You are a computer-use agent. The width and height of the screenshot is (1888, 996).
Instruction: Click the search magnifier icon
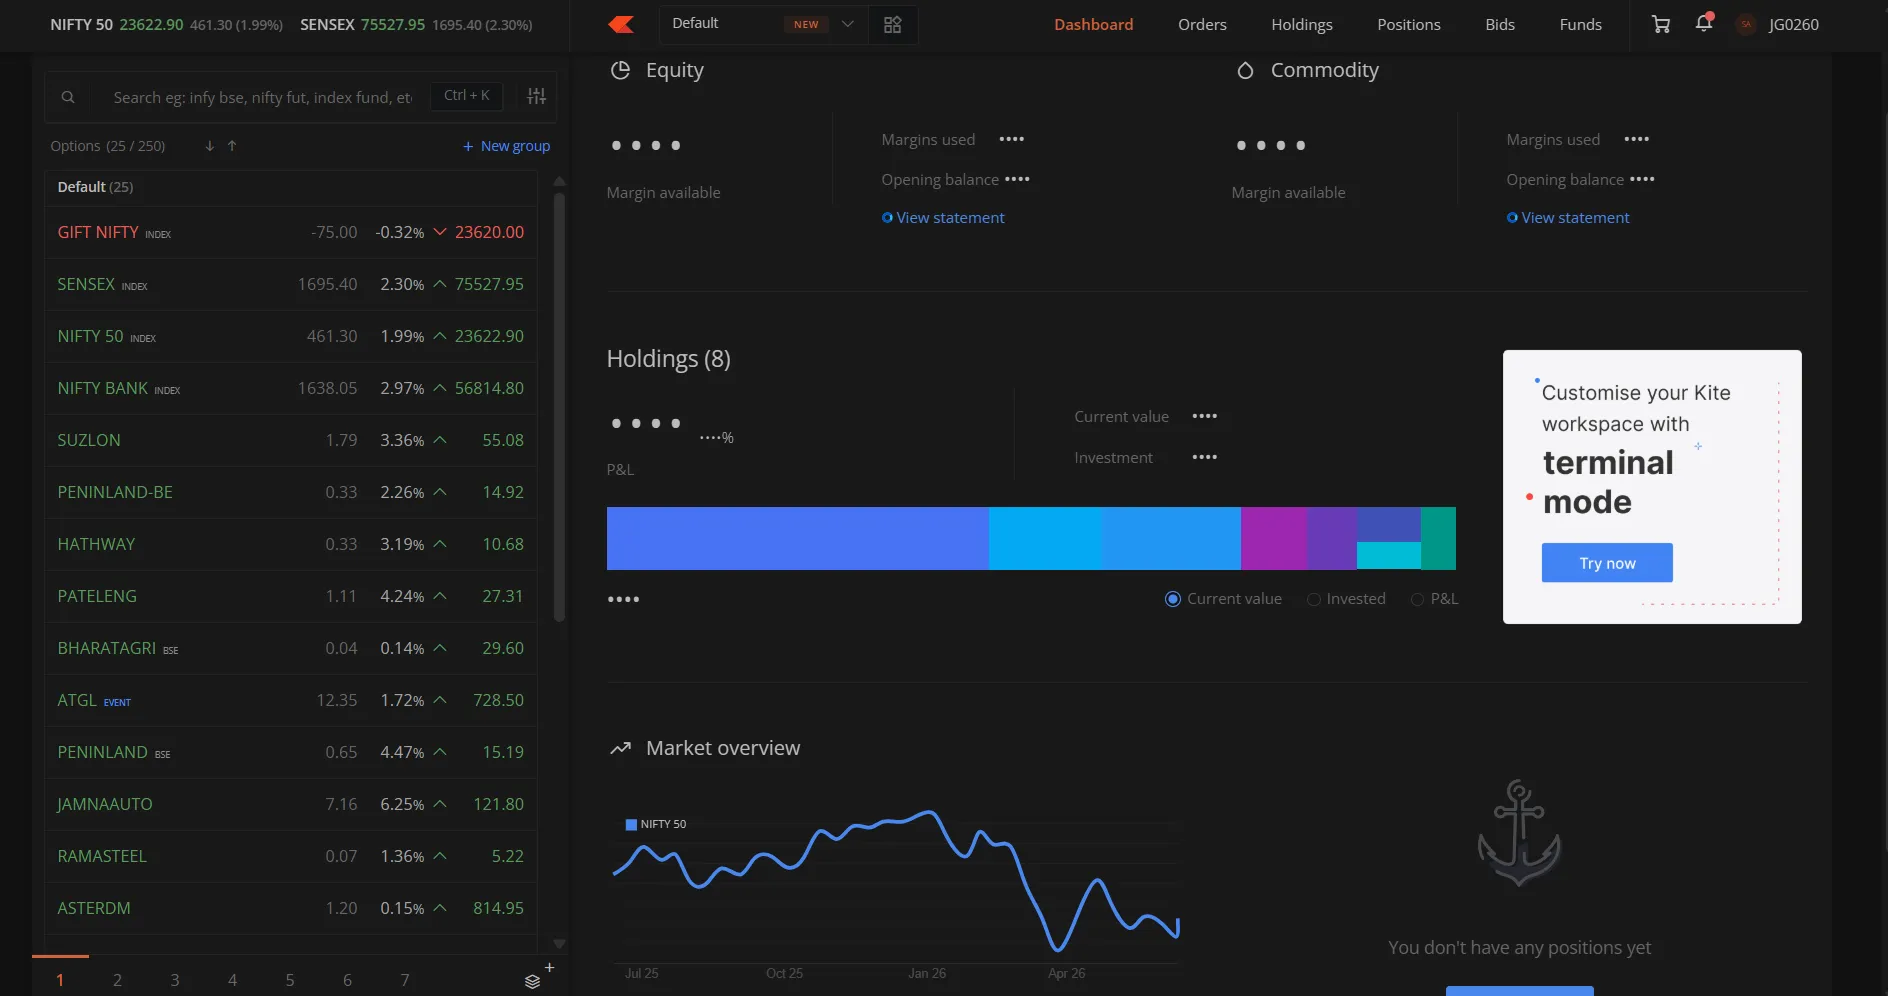coord(68,97)
